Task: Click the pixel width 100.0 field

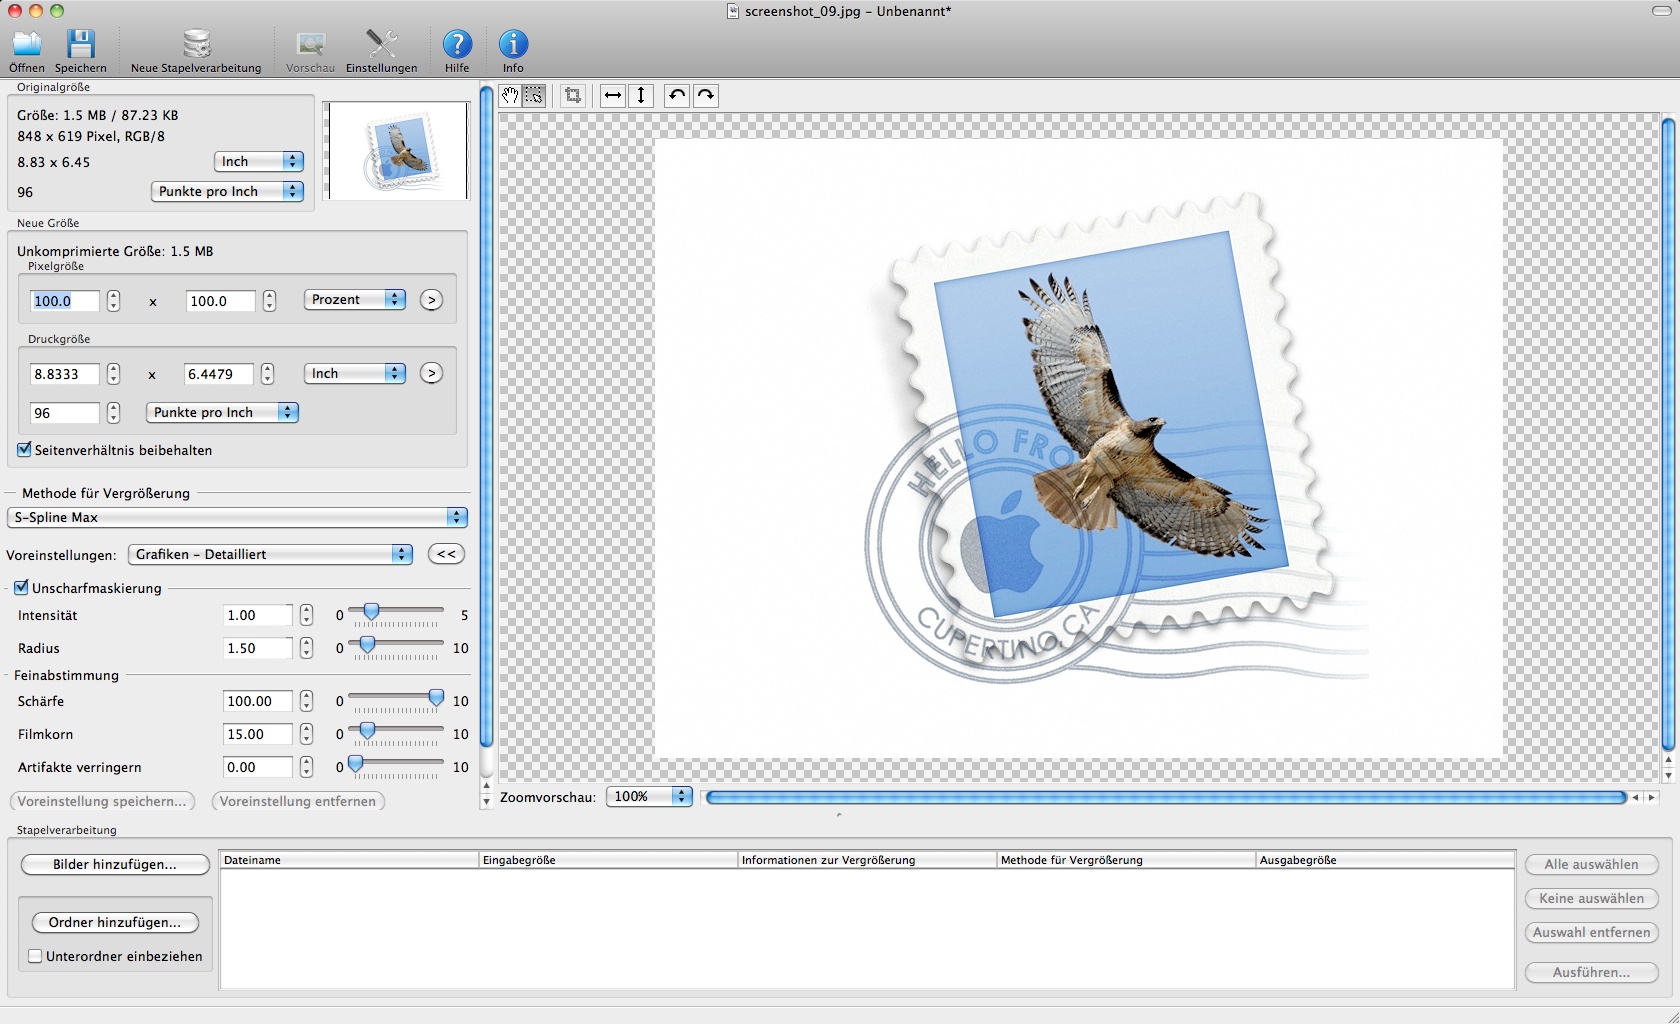Action: click(x=65, y=301)
